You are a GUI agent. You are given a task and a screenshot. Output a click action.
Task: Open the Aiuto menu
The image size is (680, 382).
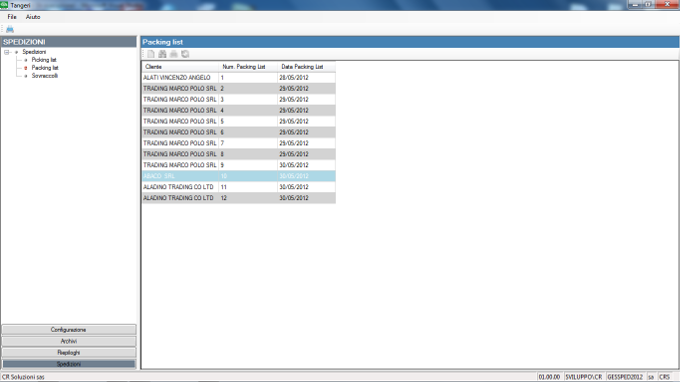[x=33, y=17]
